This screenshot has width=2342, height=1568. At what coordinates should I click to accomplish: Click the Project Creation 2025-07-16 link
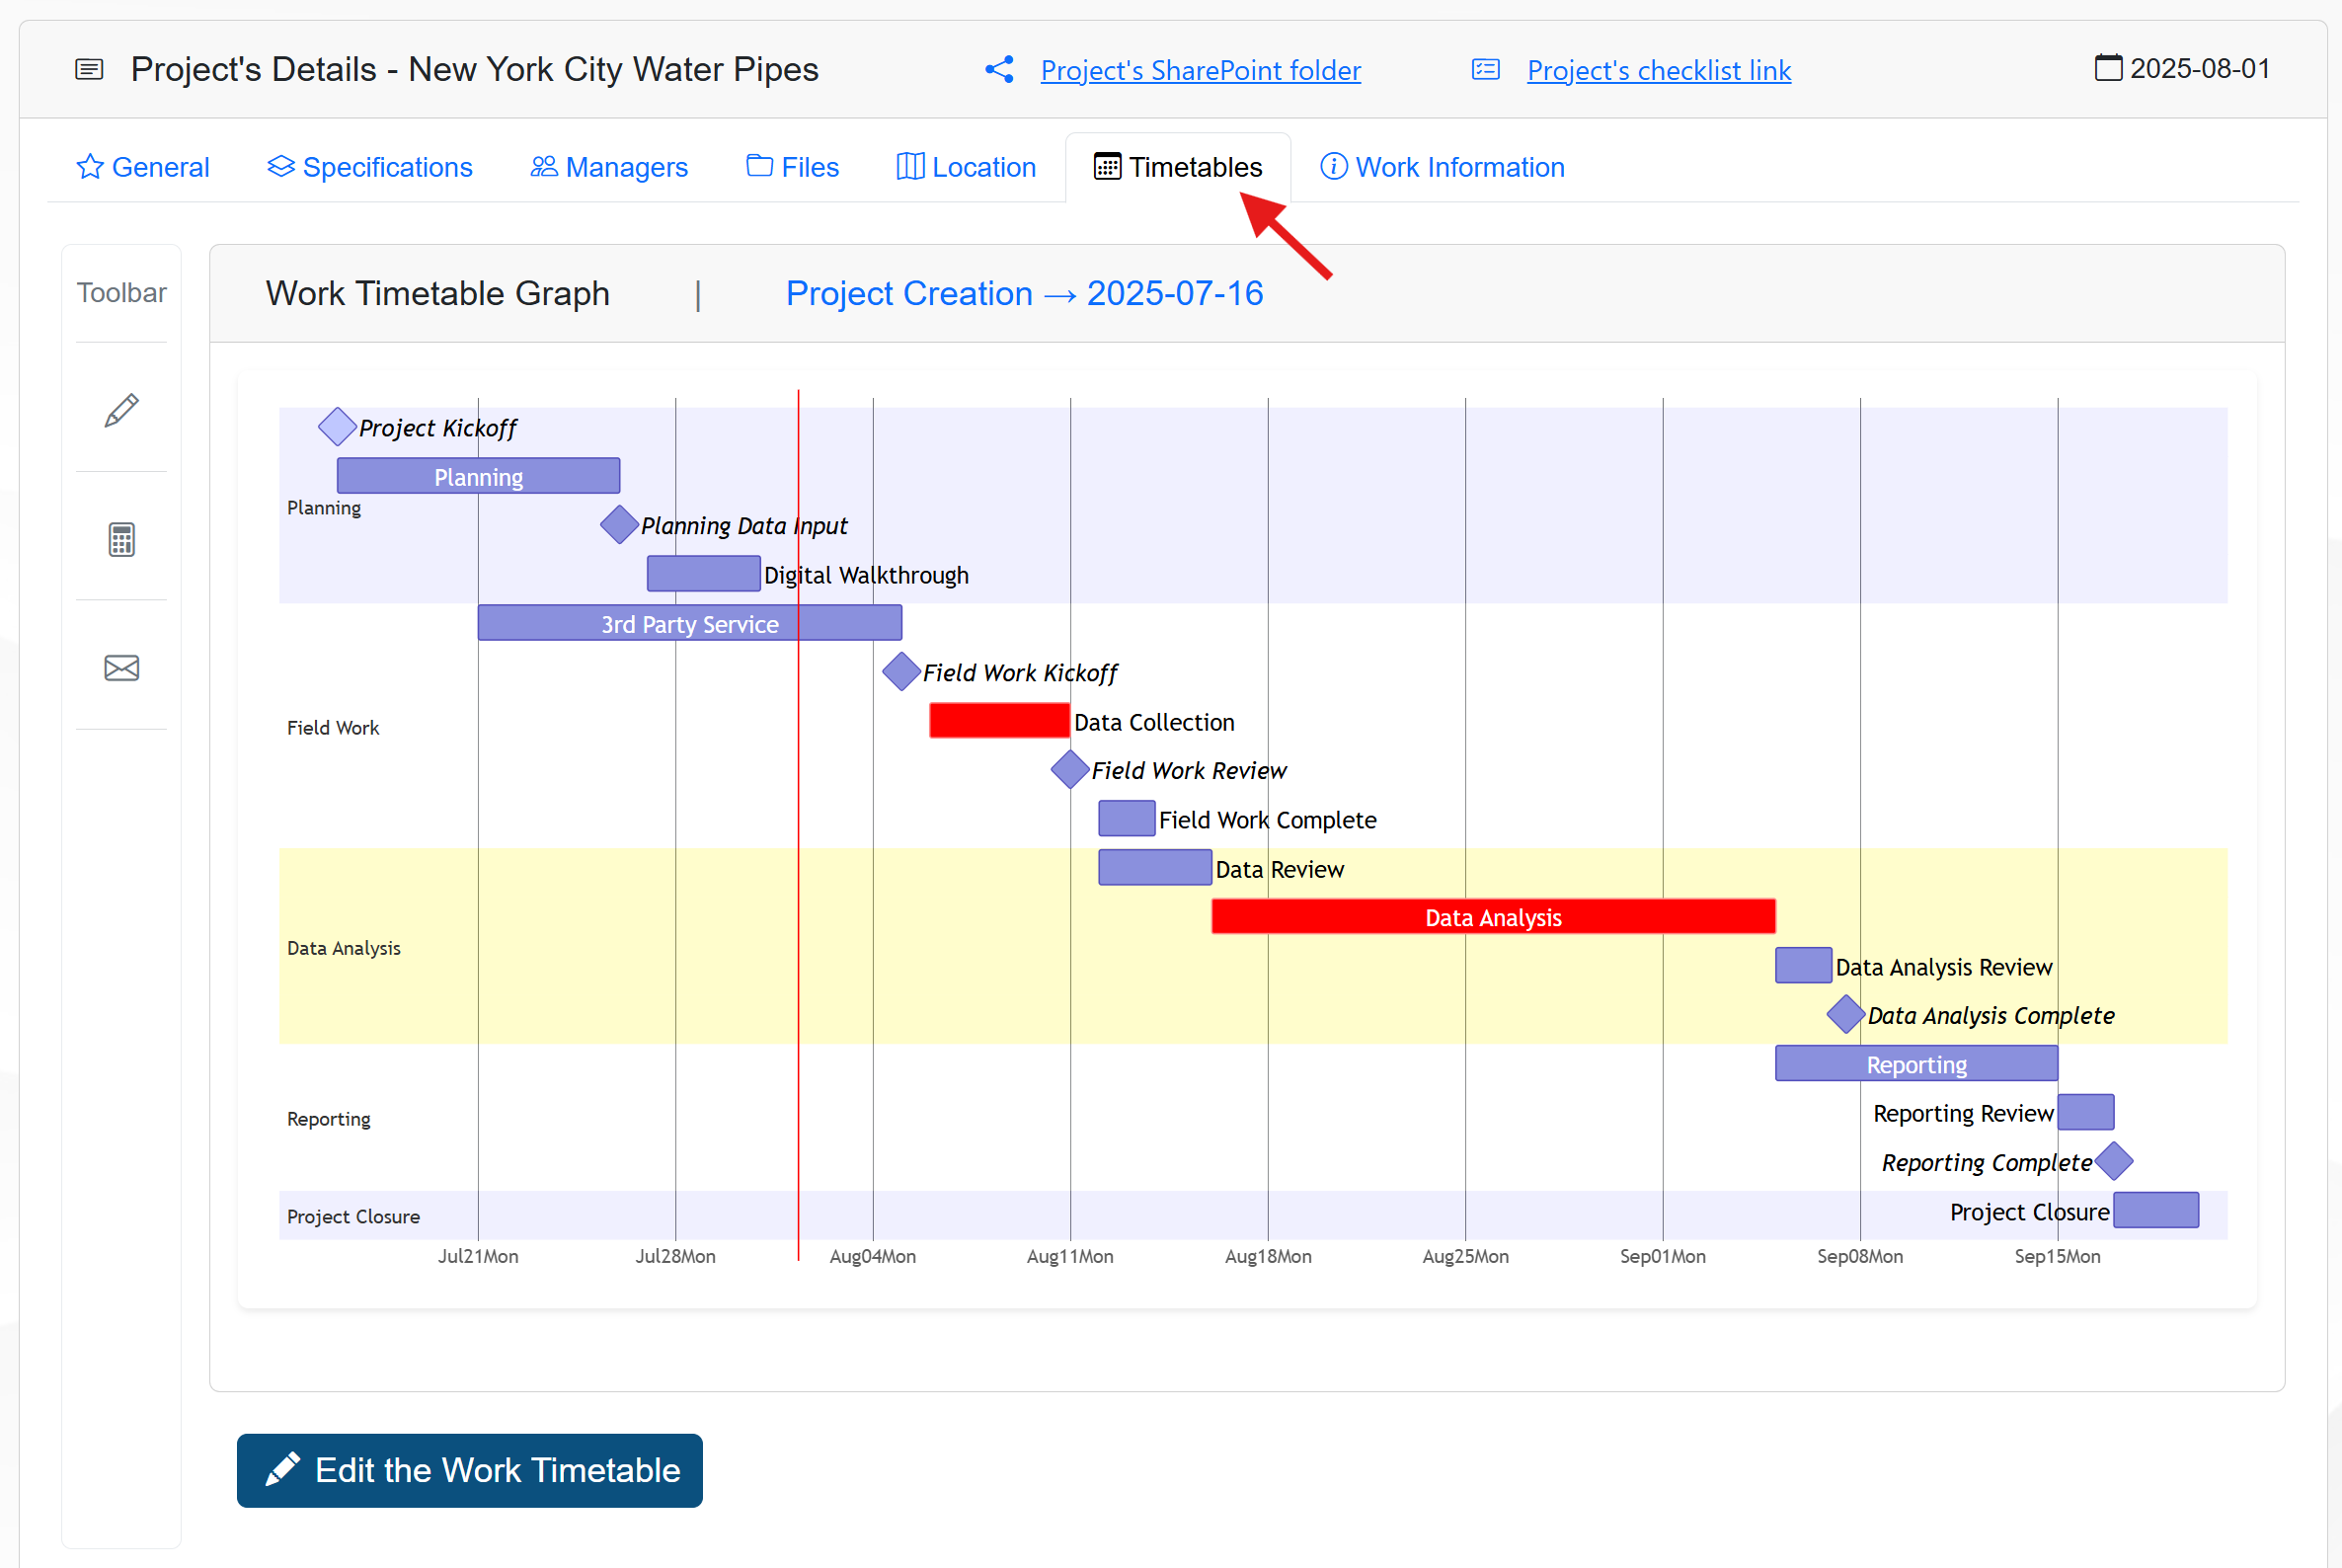click(x=1024, y=293)
